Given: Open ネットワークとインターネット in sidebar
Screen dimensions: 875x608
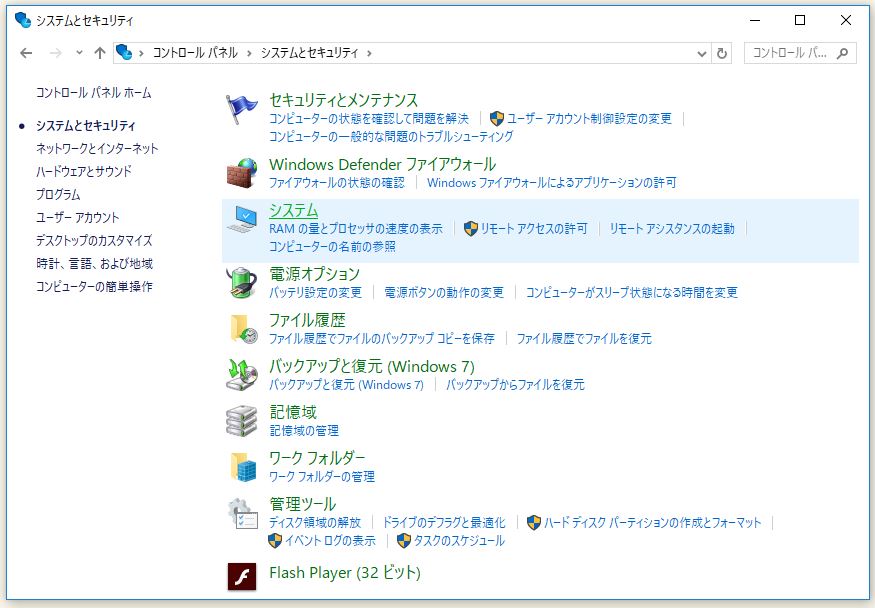Looking at the screenshot, I should pyautogui.click(x=97, y=148).
